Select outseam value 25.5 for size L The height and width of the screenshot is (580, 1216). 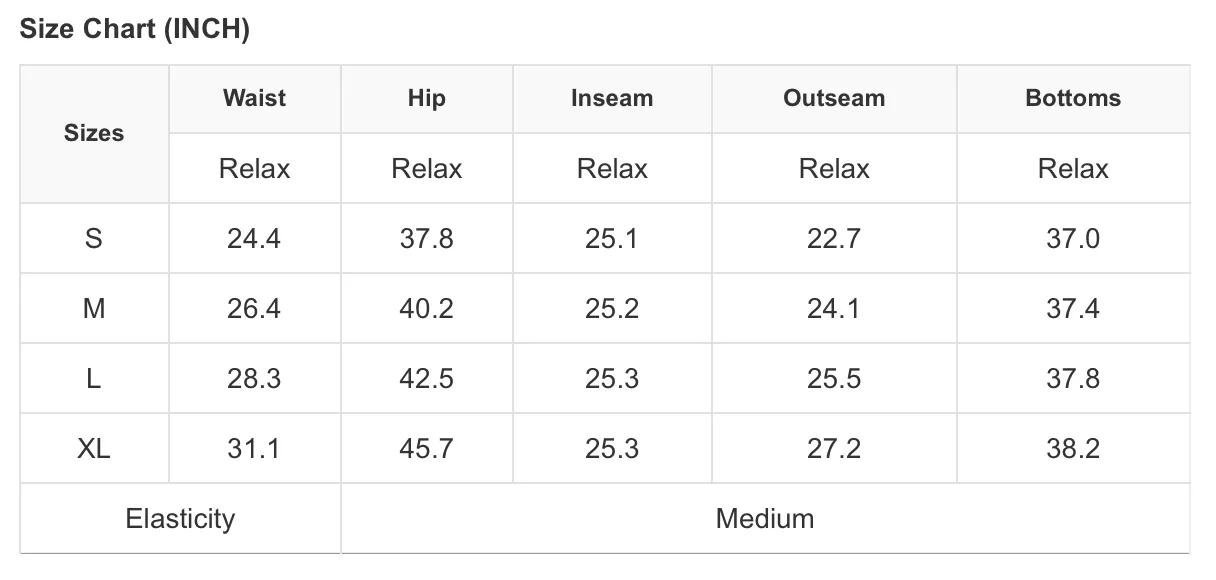tap(834, 379)
